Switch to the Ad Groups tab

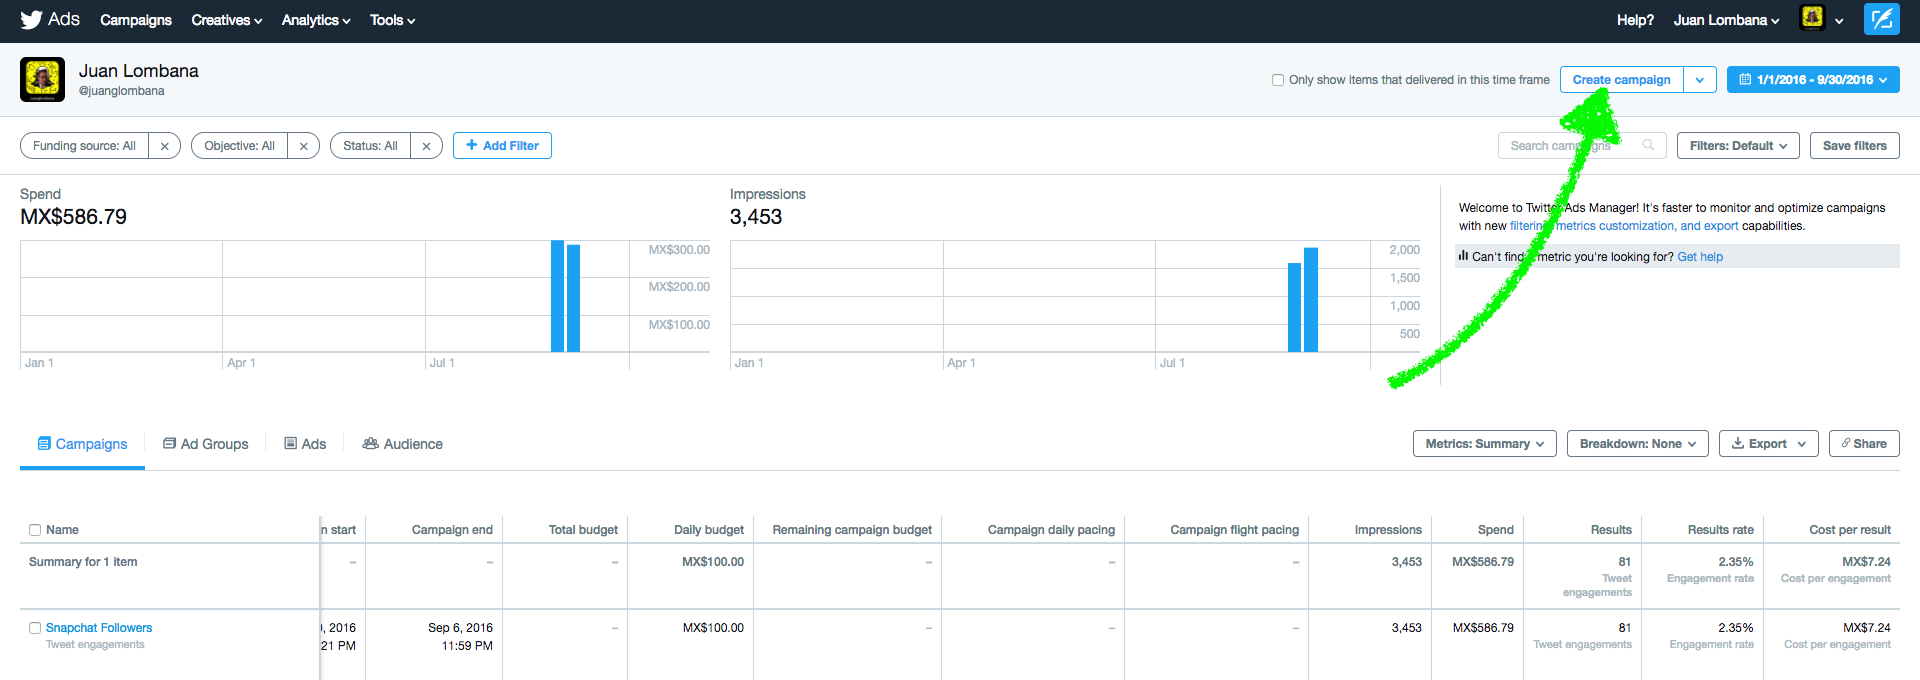point(205,444)
